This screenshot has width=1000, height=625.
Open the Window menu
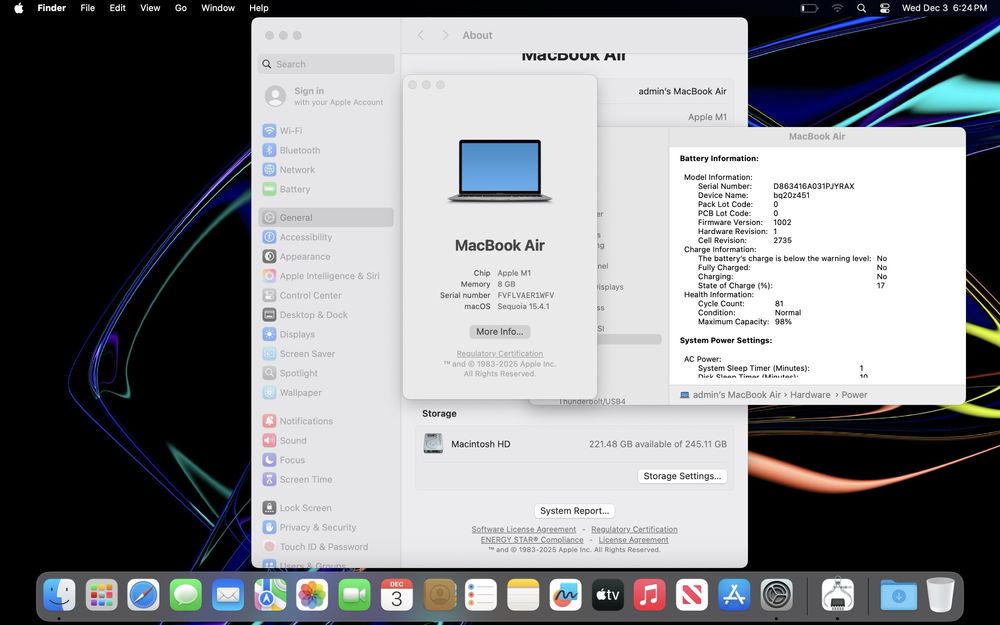(x=218, y=8)
